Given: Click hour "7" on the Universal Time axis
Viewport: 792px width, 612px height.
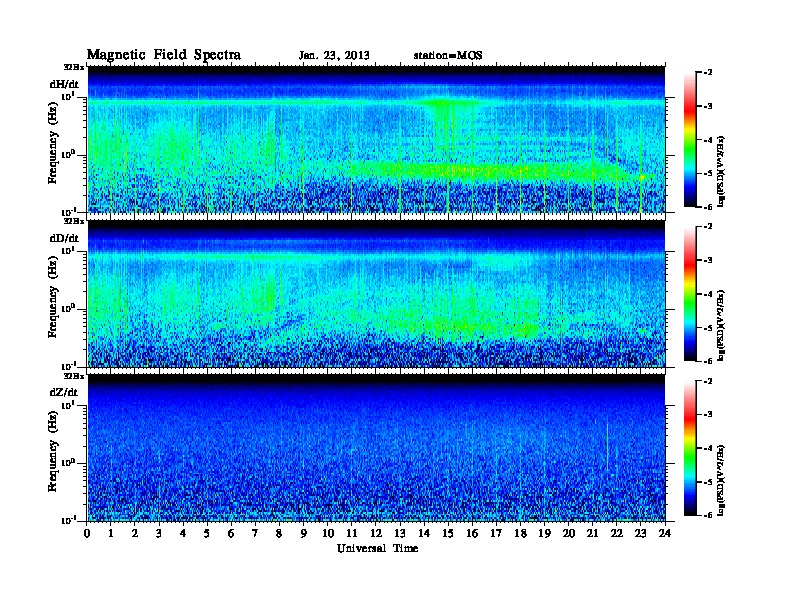Looking at the screenshot, I should tap(255, 533).
